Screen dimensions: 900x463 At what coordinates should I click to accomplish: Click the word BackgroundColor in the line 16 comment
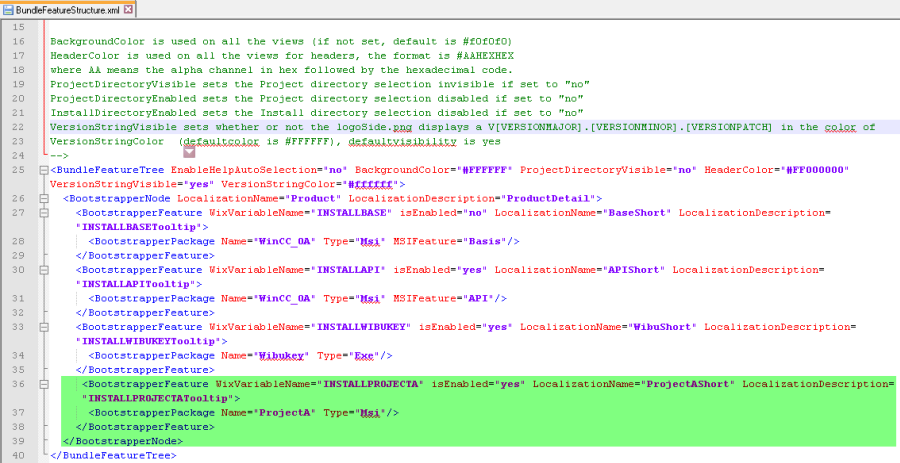point(98,41)
